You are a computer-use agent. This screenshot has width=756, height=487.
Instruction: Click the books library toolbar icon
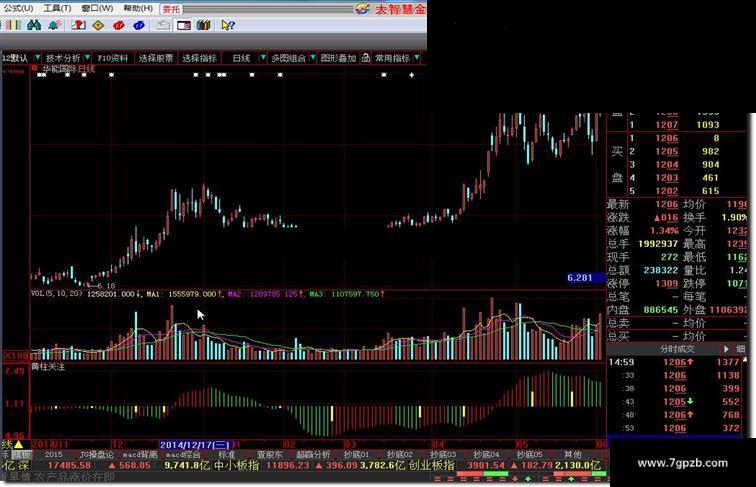click(203, 25)
